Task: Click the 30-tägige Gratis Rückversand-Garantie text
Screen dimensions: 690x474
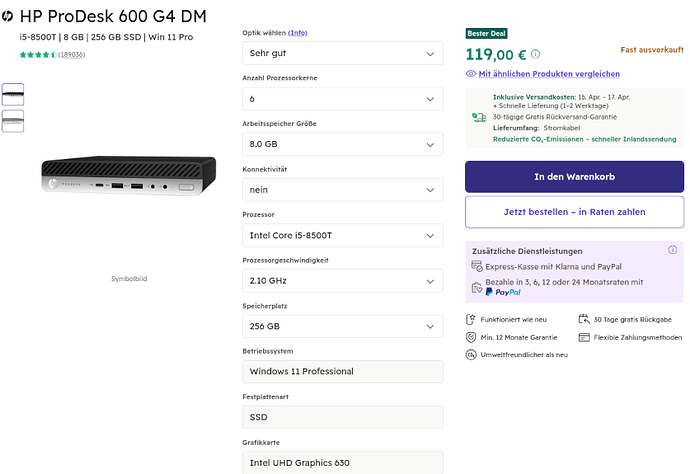Action: click(x=554, y=117)
